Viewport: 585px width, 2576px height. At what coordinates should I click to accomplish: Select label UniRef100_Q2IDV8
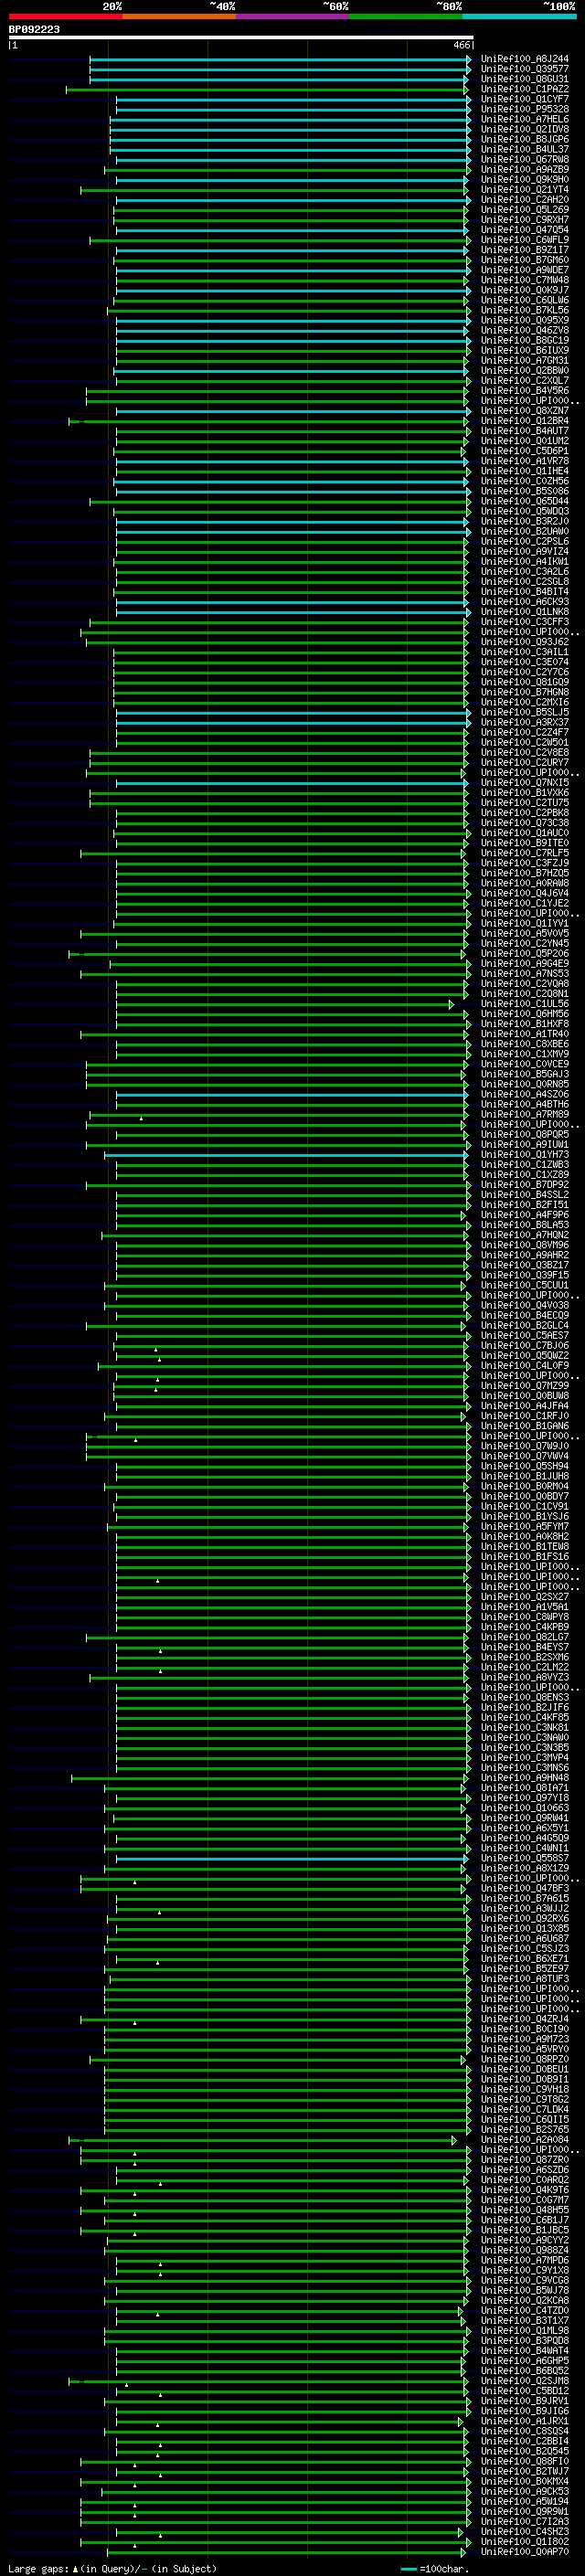click(x=525, y=129)
